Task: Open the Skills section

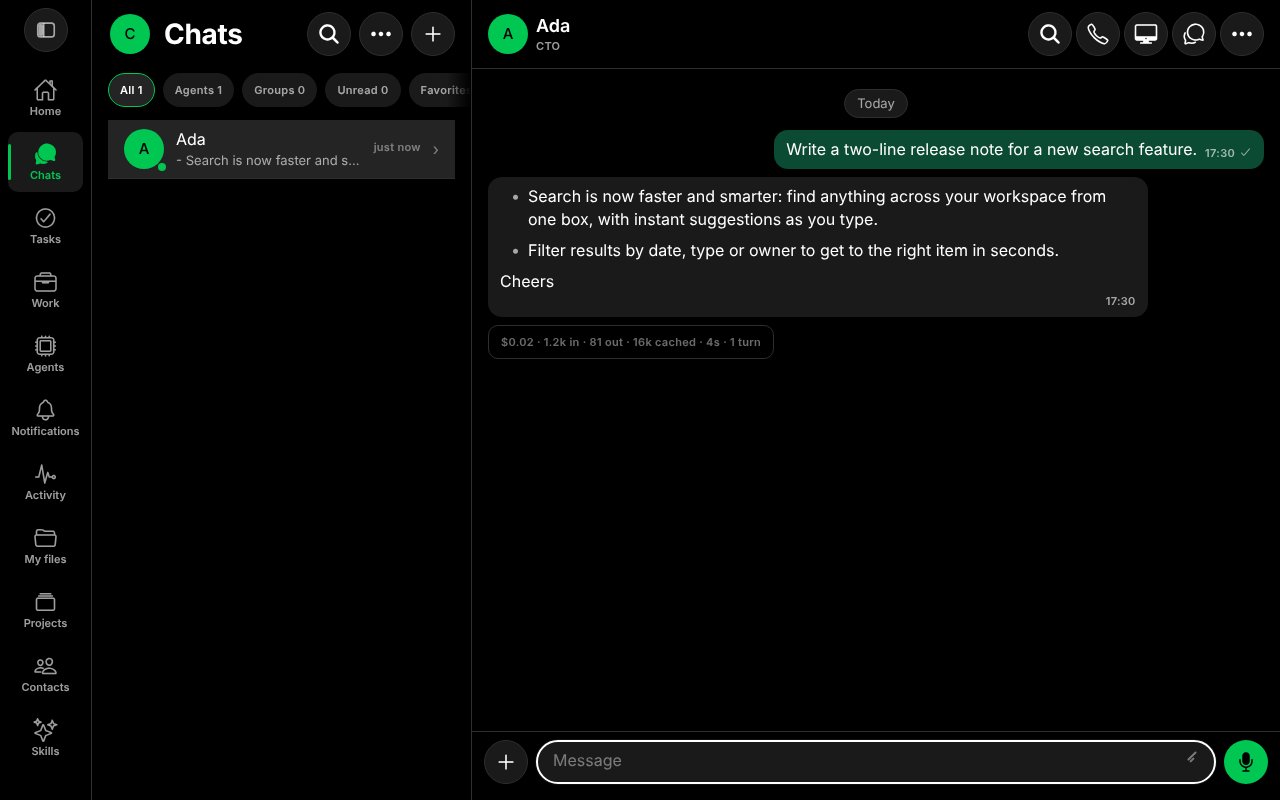Action: [x=45, y=738]
